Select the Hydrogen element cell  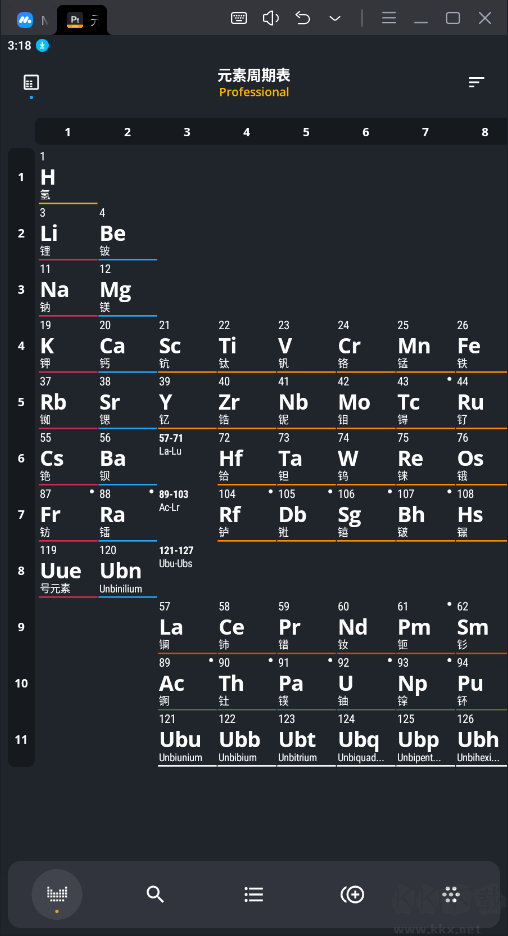click(68, 177)
